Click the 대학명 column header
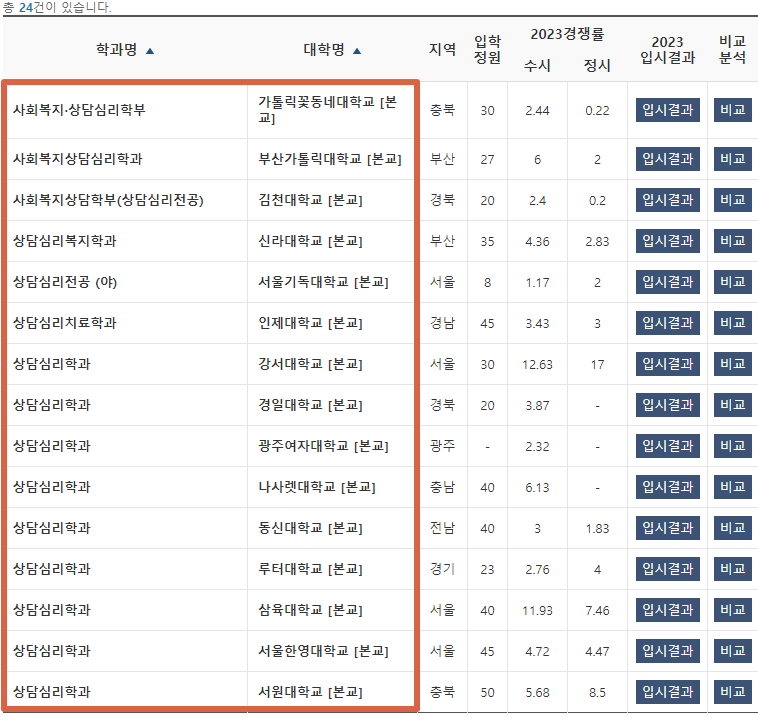The width and height of the screenshot is (758, 717). tap(324, 49)
